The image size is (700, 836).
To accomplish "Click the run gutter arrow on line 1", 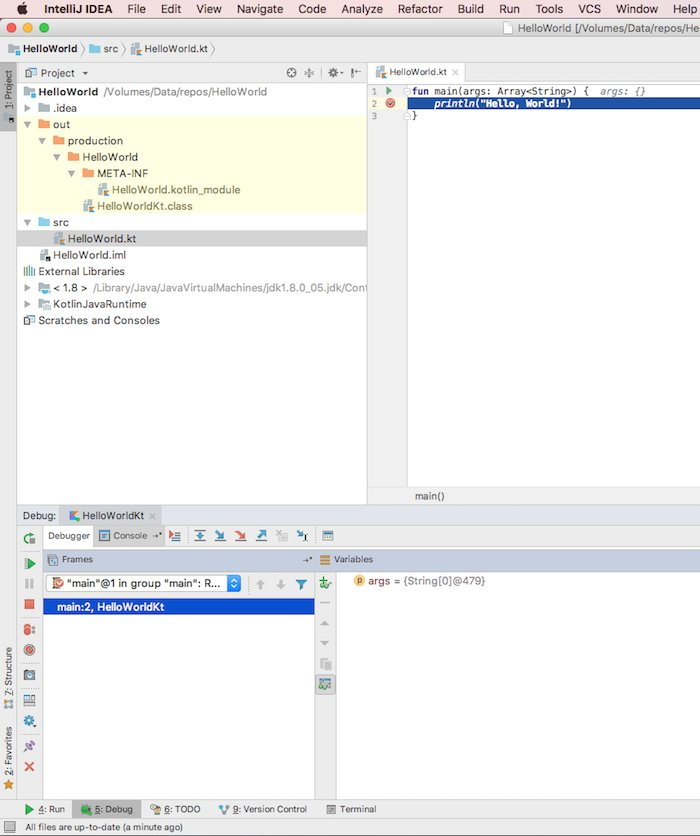I will [389, 91].
